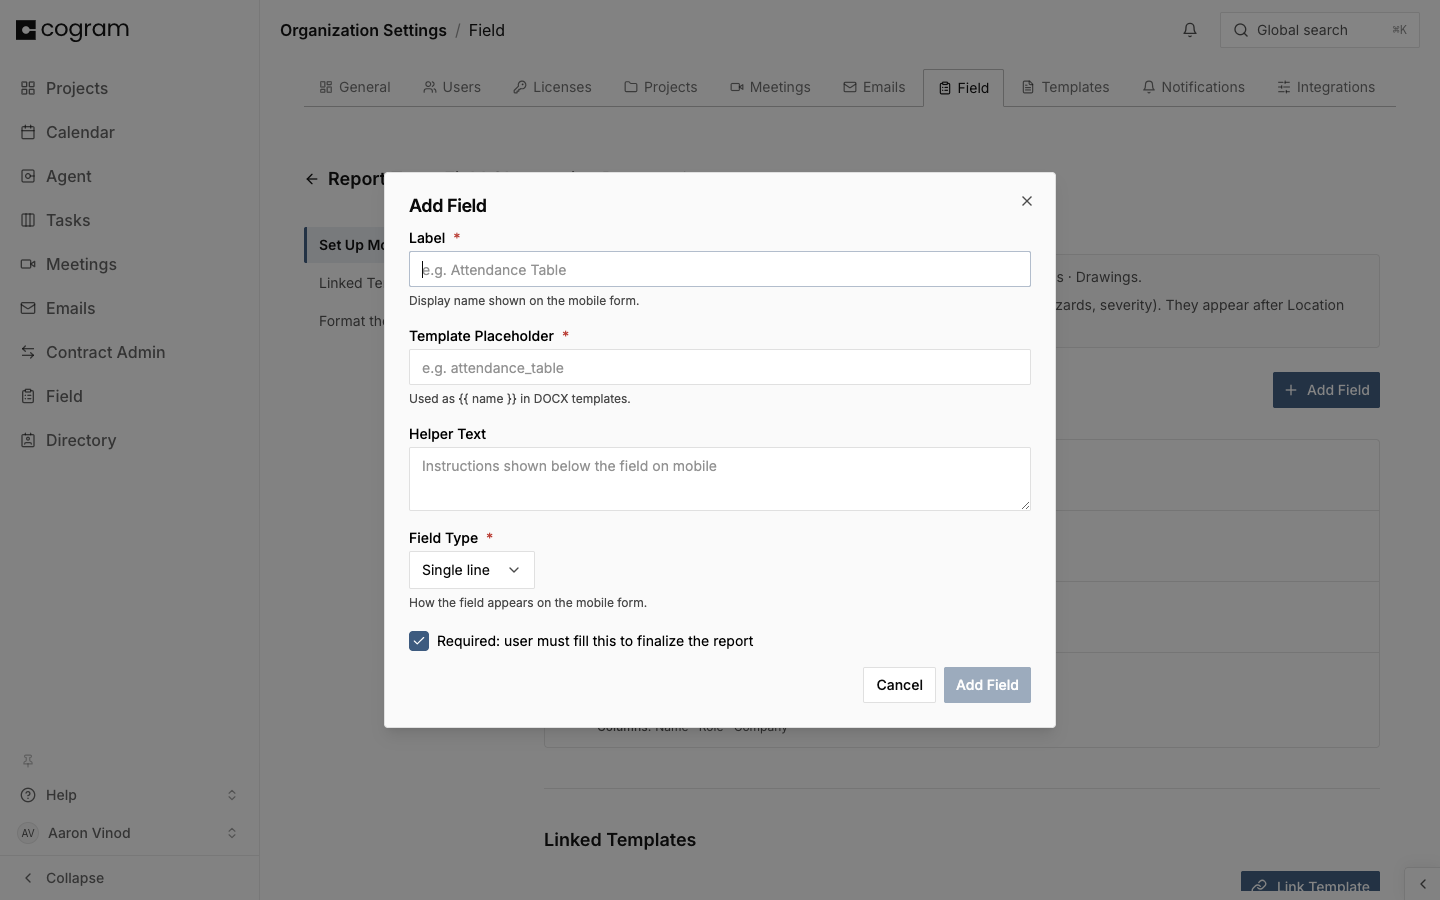Open Contract Admin in the sidebar

93,352
